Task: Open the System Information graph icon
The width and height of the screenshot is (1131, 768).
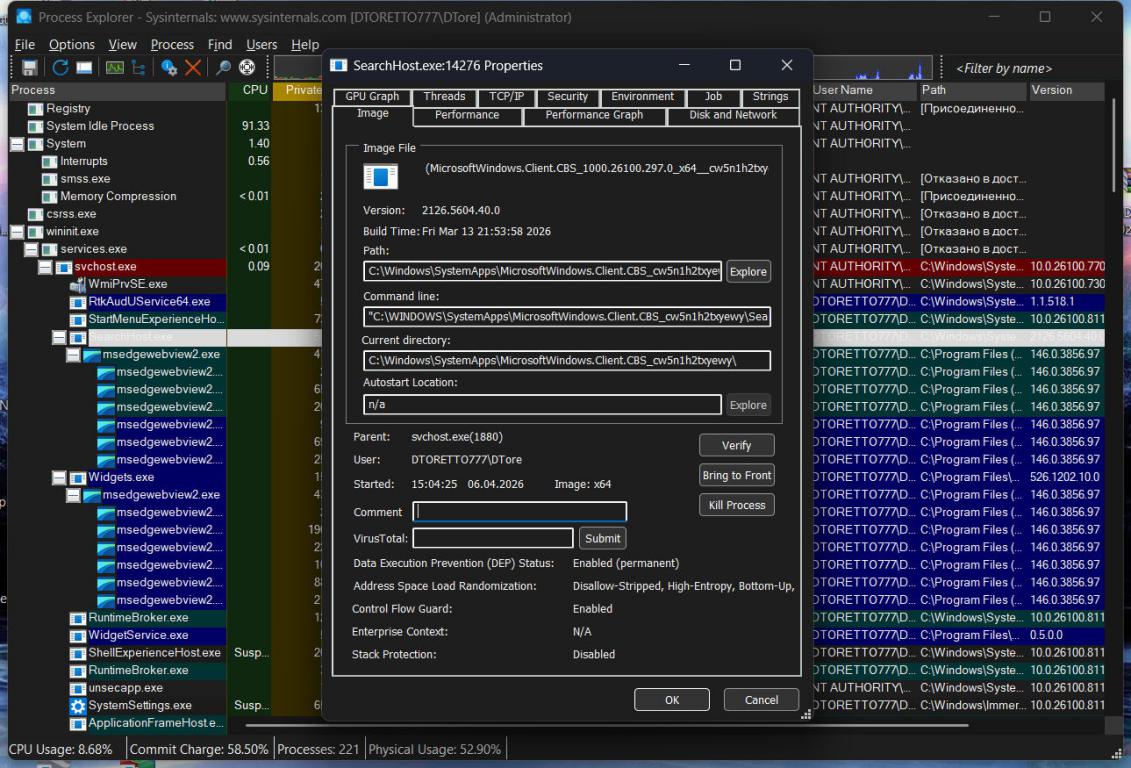Action: [x=115, y=68]
